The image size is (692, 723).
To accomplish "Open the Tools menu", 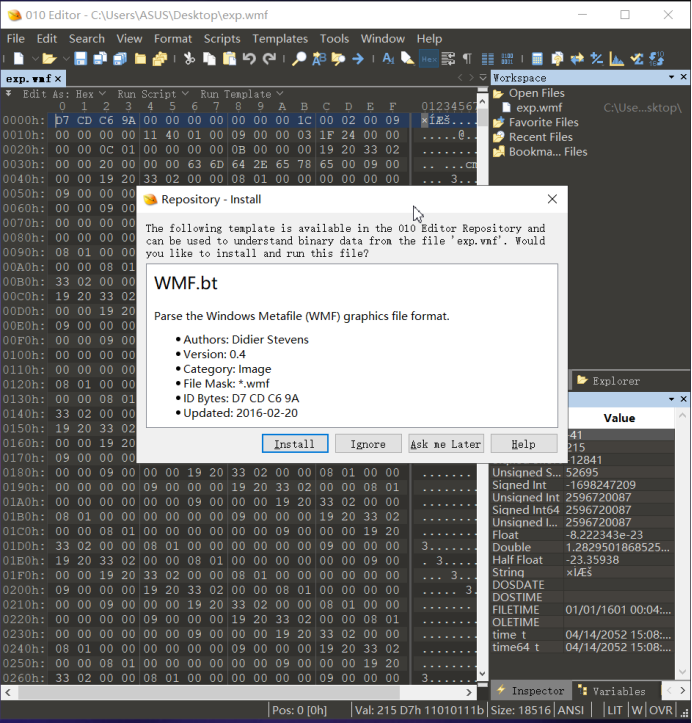I will coord(334,39).
